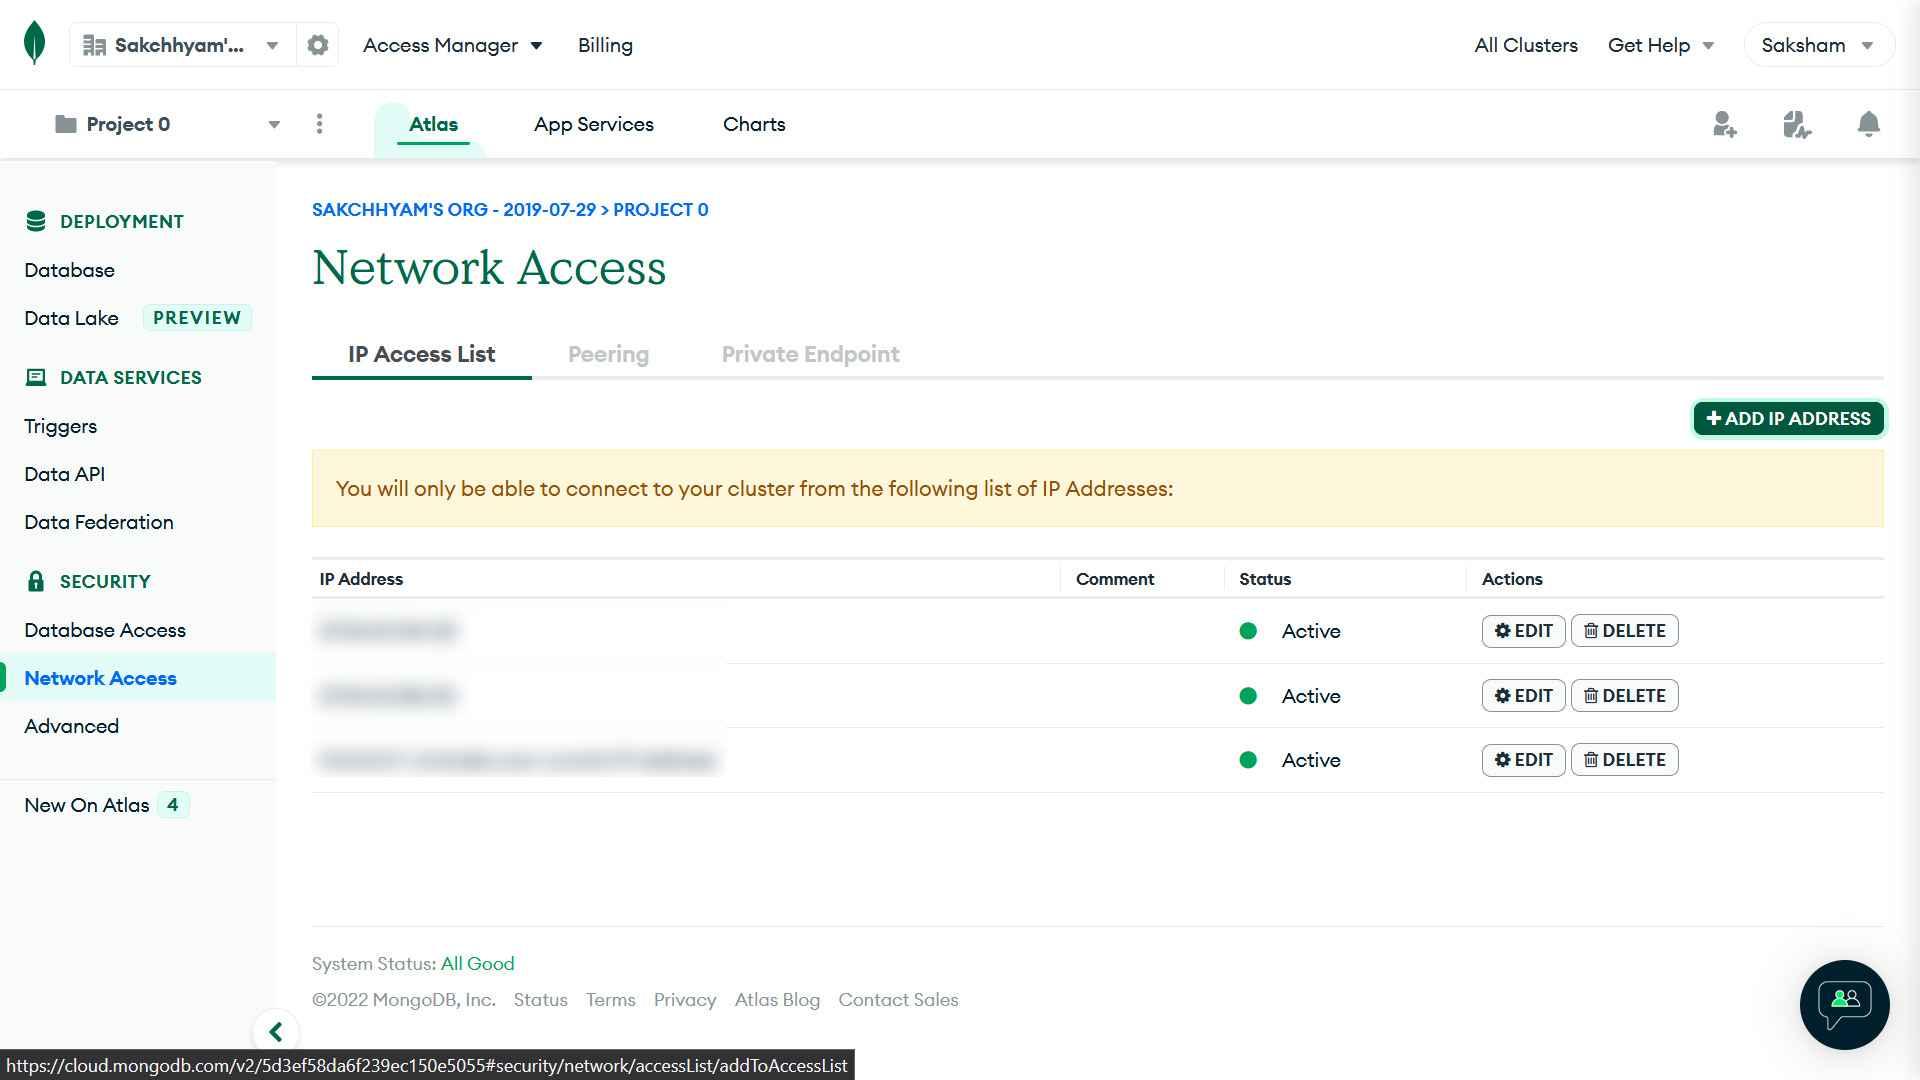Switch to Private Endpoint tab
The image size is (1920, 1080).
(x=810, y=354)
